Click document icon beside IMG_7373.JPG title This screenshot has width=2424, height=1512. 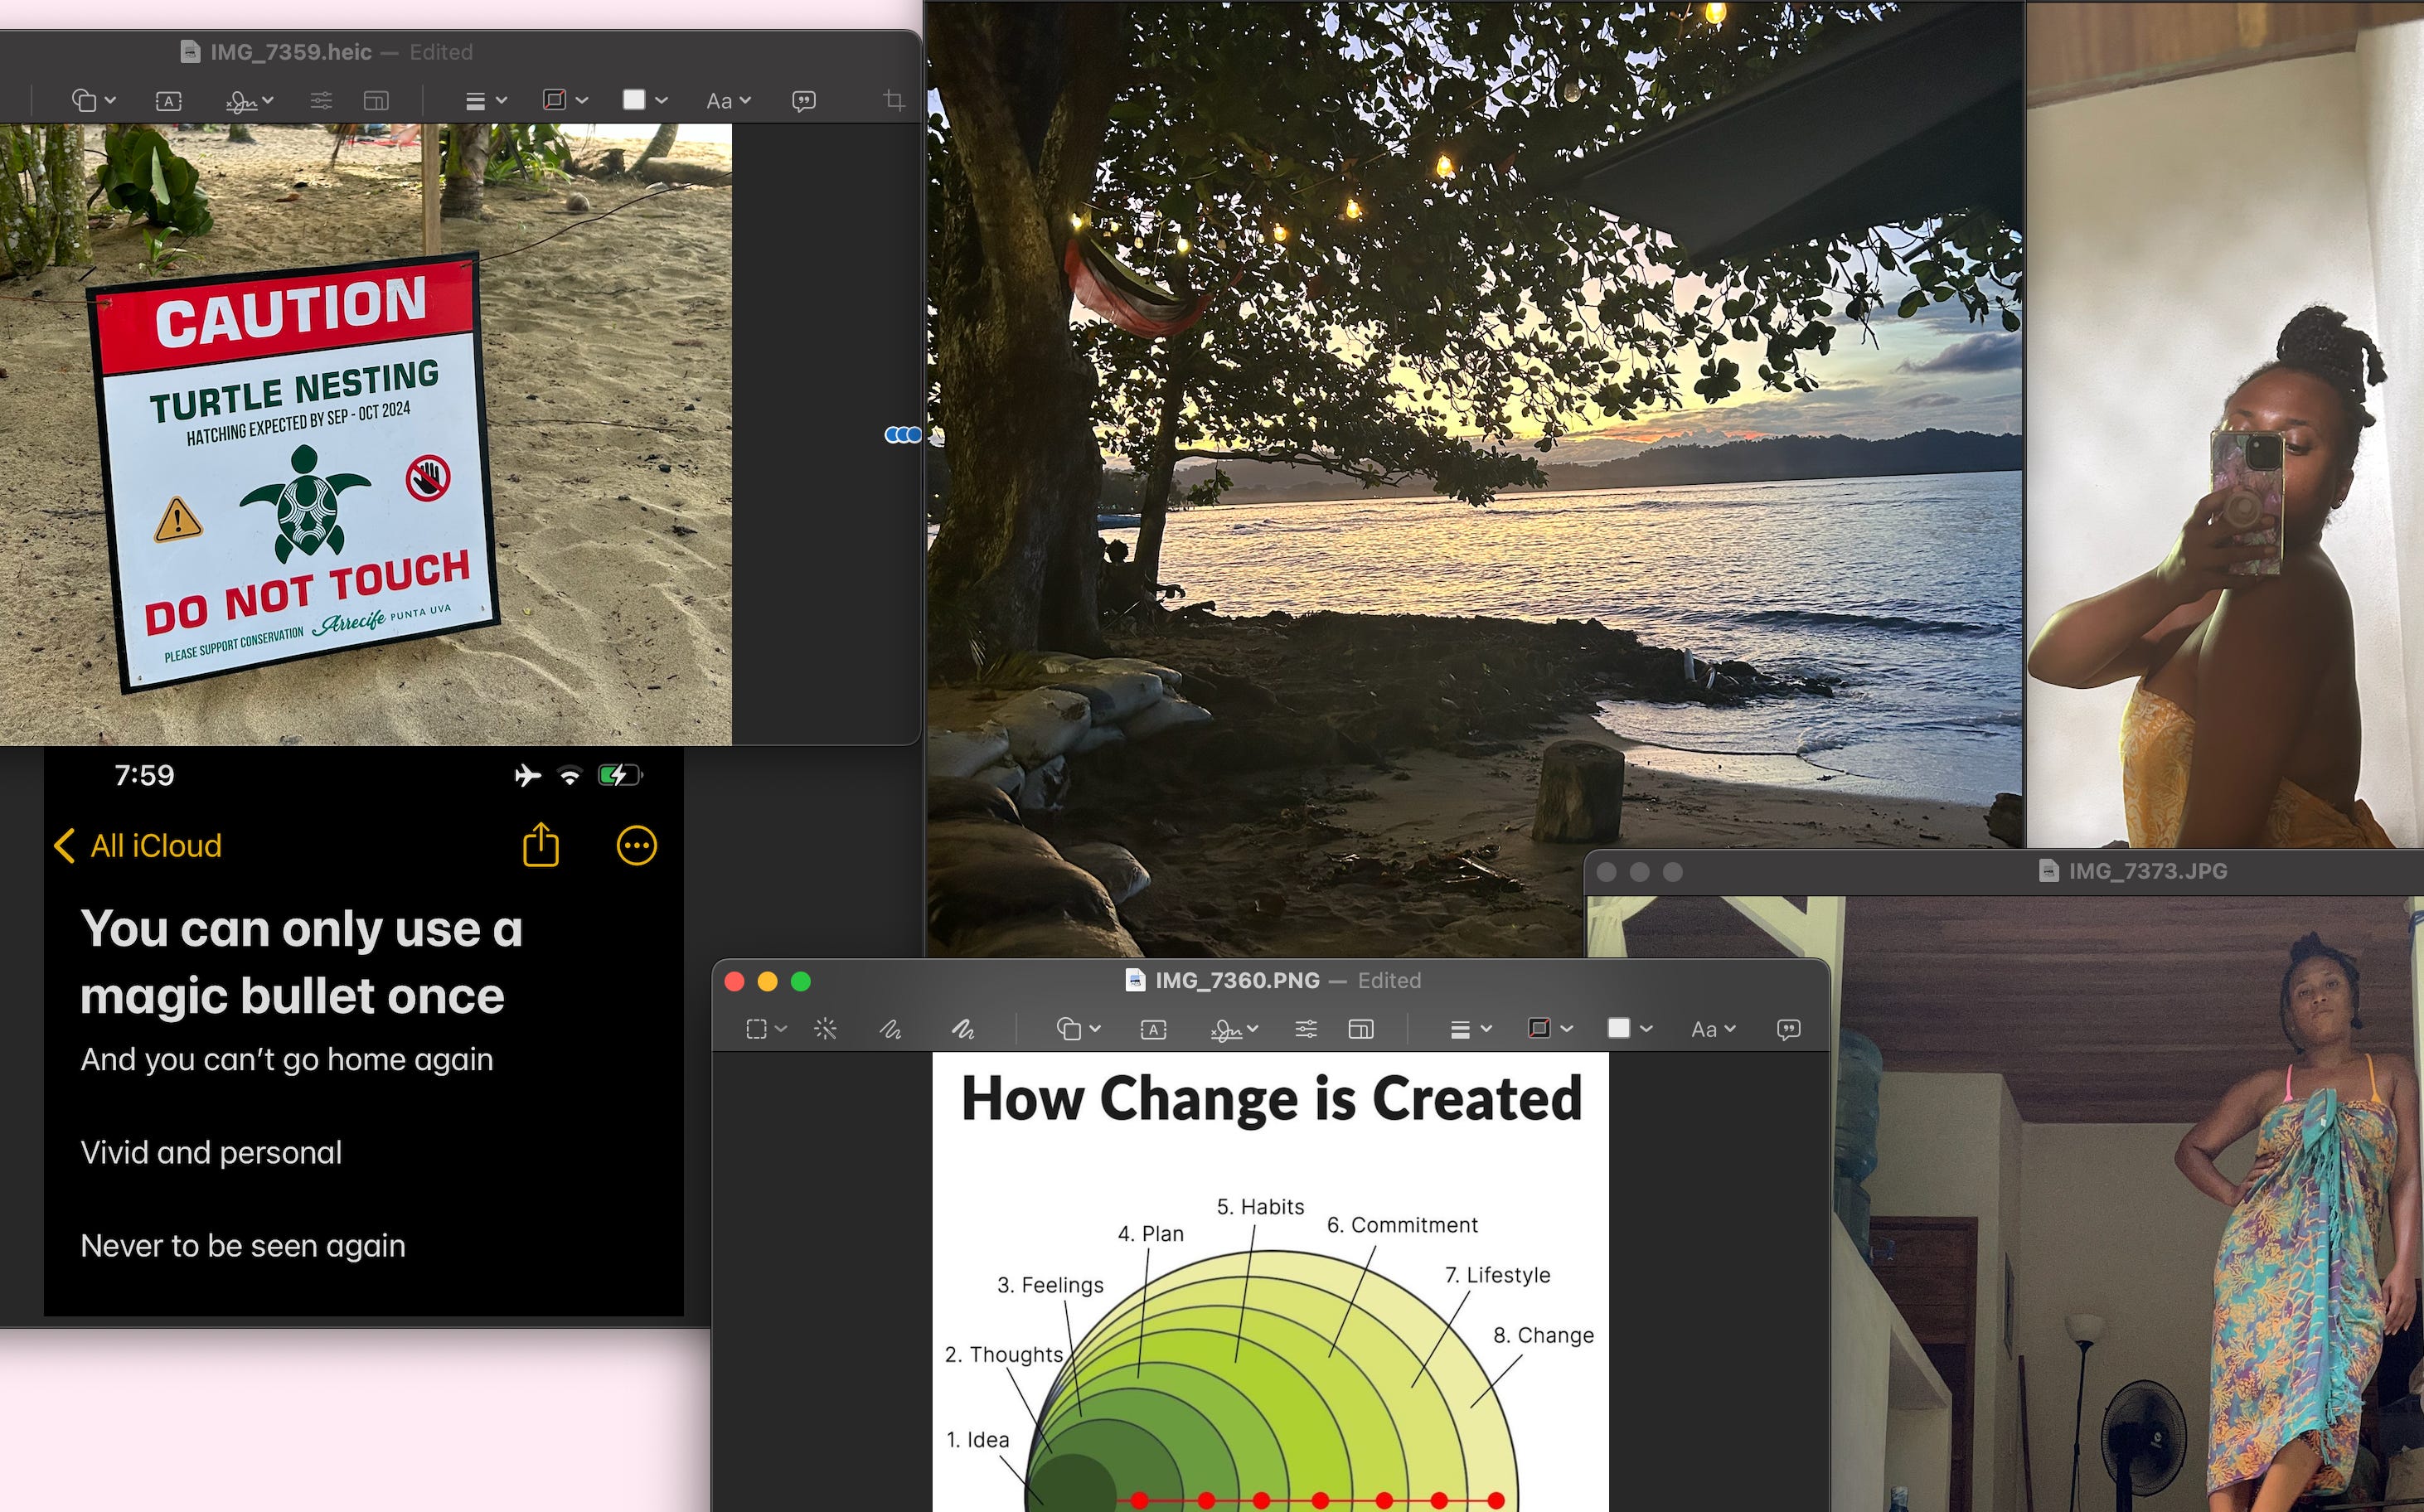(x=2048, y=871)
